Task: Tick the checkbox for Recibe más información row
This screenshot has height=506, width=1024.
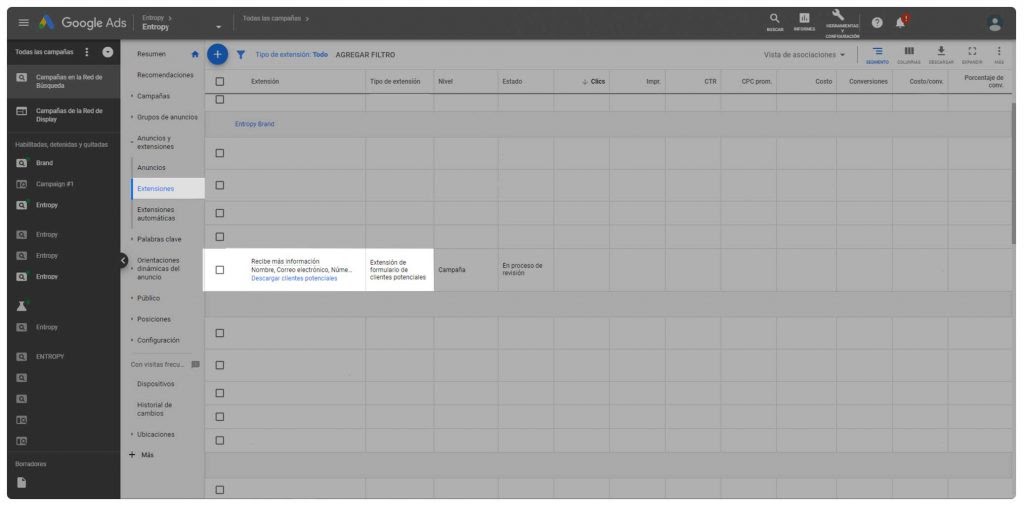Action: pos(219,270)
